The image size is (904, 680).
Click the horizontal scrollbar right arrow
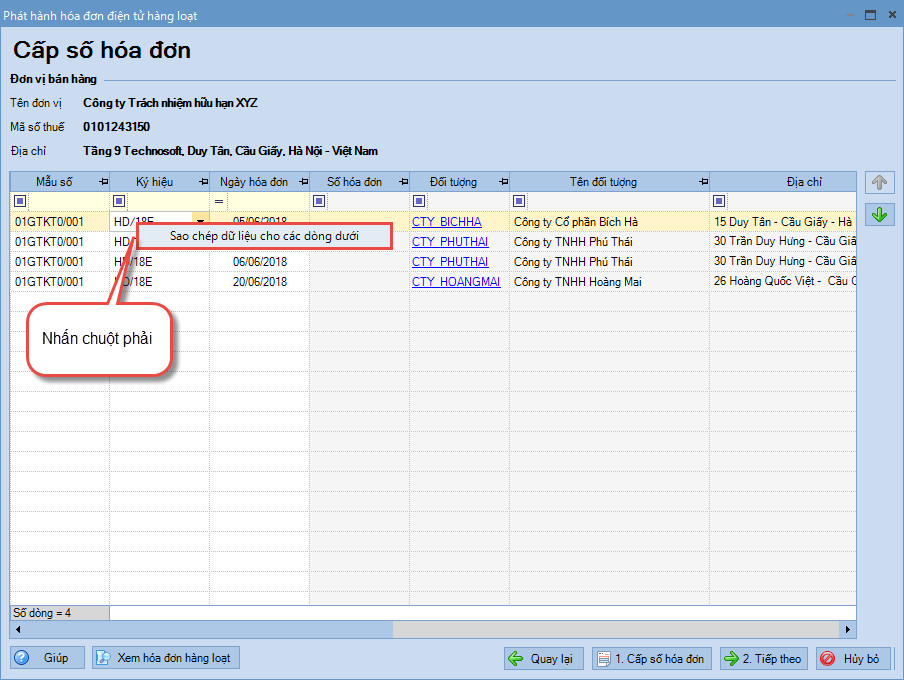[x=849, y=630]
